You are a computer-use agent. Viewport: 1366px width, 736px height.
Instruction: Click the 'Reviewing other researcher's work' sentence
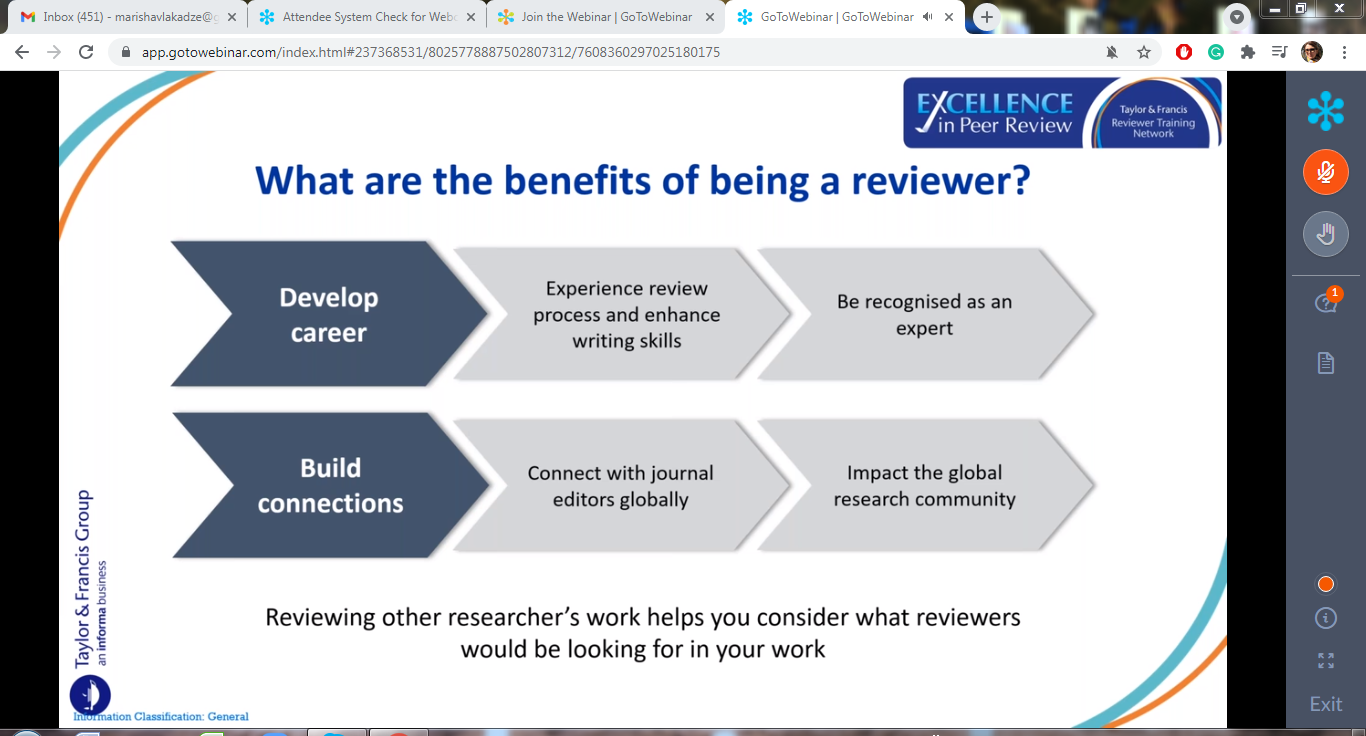[x=643, y=632]
